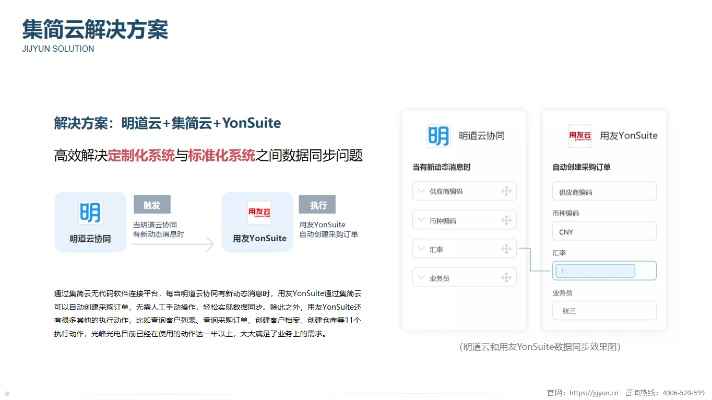Click the 明道云协同 logo in left flow card
Image resolution: width=712 pixels, height=400 pixels.
(x=90, y=212)
